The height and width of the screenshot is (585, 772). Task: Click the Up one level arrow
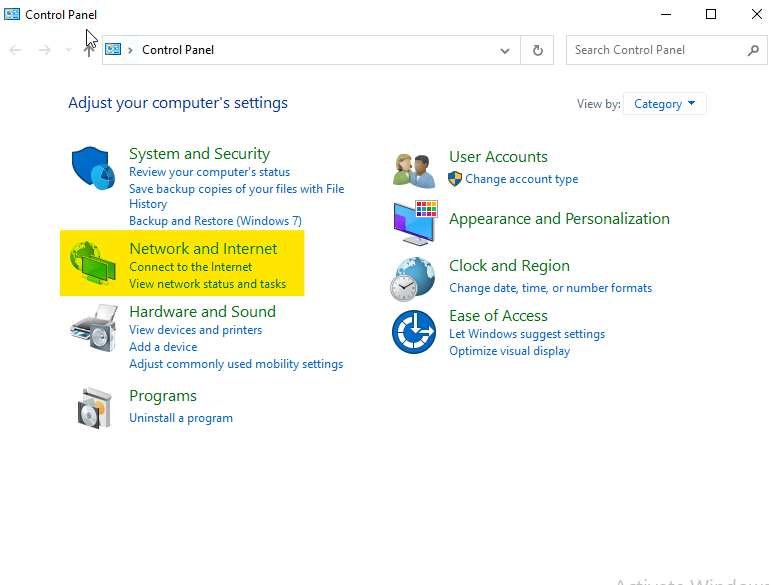(89, 50)
